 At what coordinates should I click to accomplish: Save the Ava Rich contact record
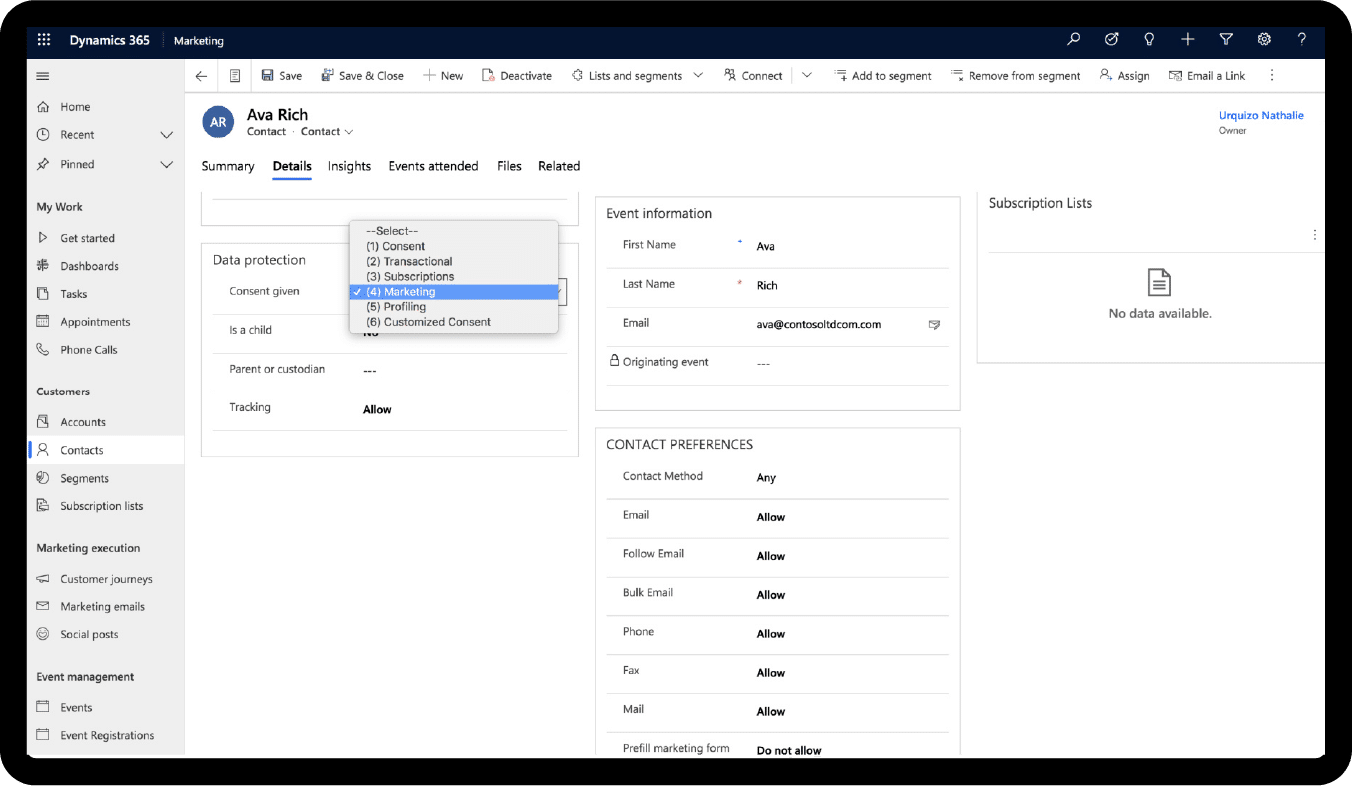(x=281, y=75)
